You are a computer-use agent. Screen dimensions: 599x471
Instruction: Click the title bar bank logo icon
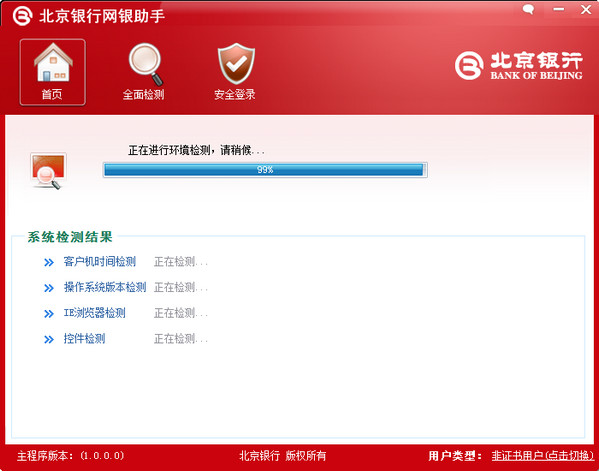click(x=22, y=16)
